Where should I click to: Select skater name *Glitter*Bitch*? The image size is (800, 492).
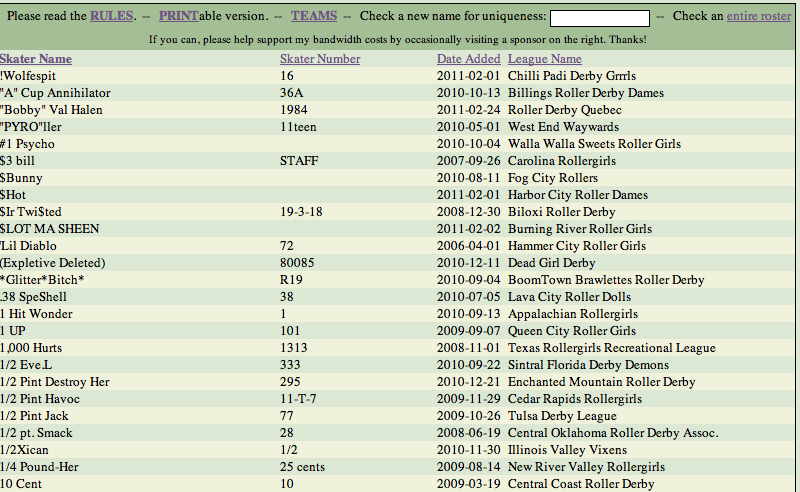tap(42, 280)
